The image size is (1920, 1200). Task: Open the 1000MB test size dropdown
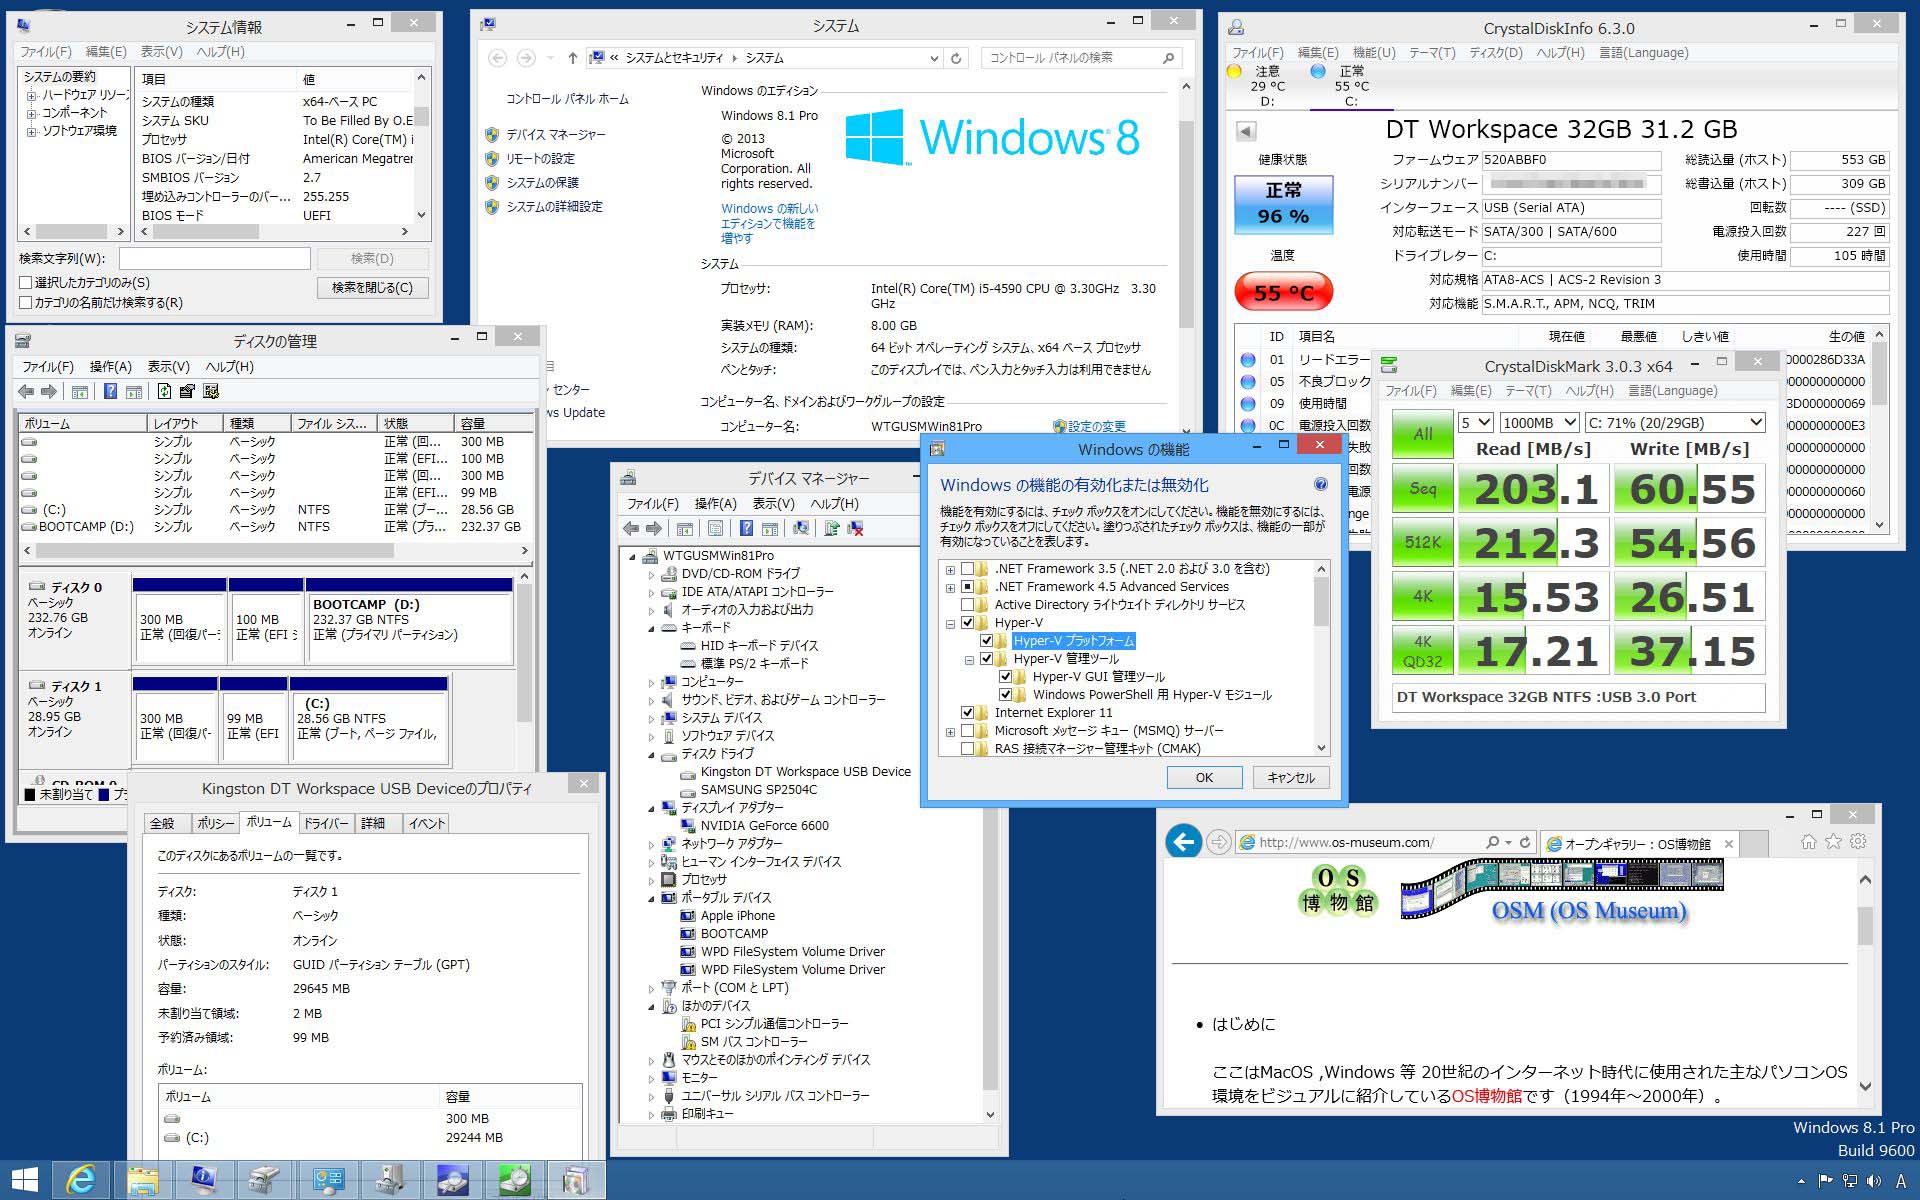(1538, 423)
